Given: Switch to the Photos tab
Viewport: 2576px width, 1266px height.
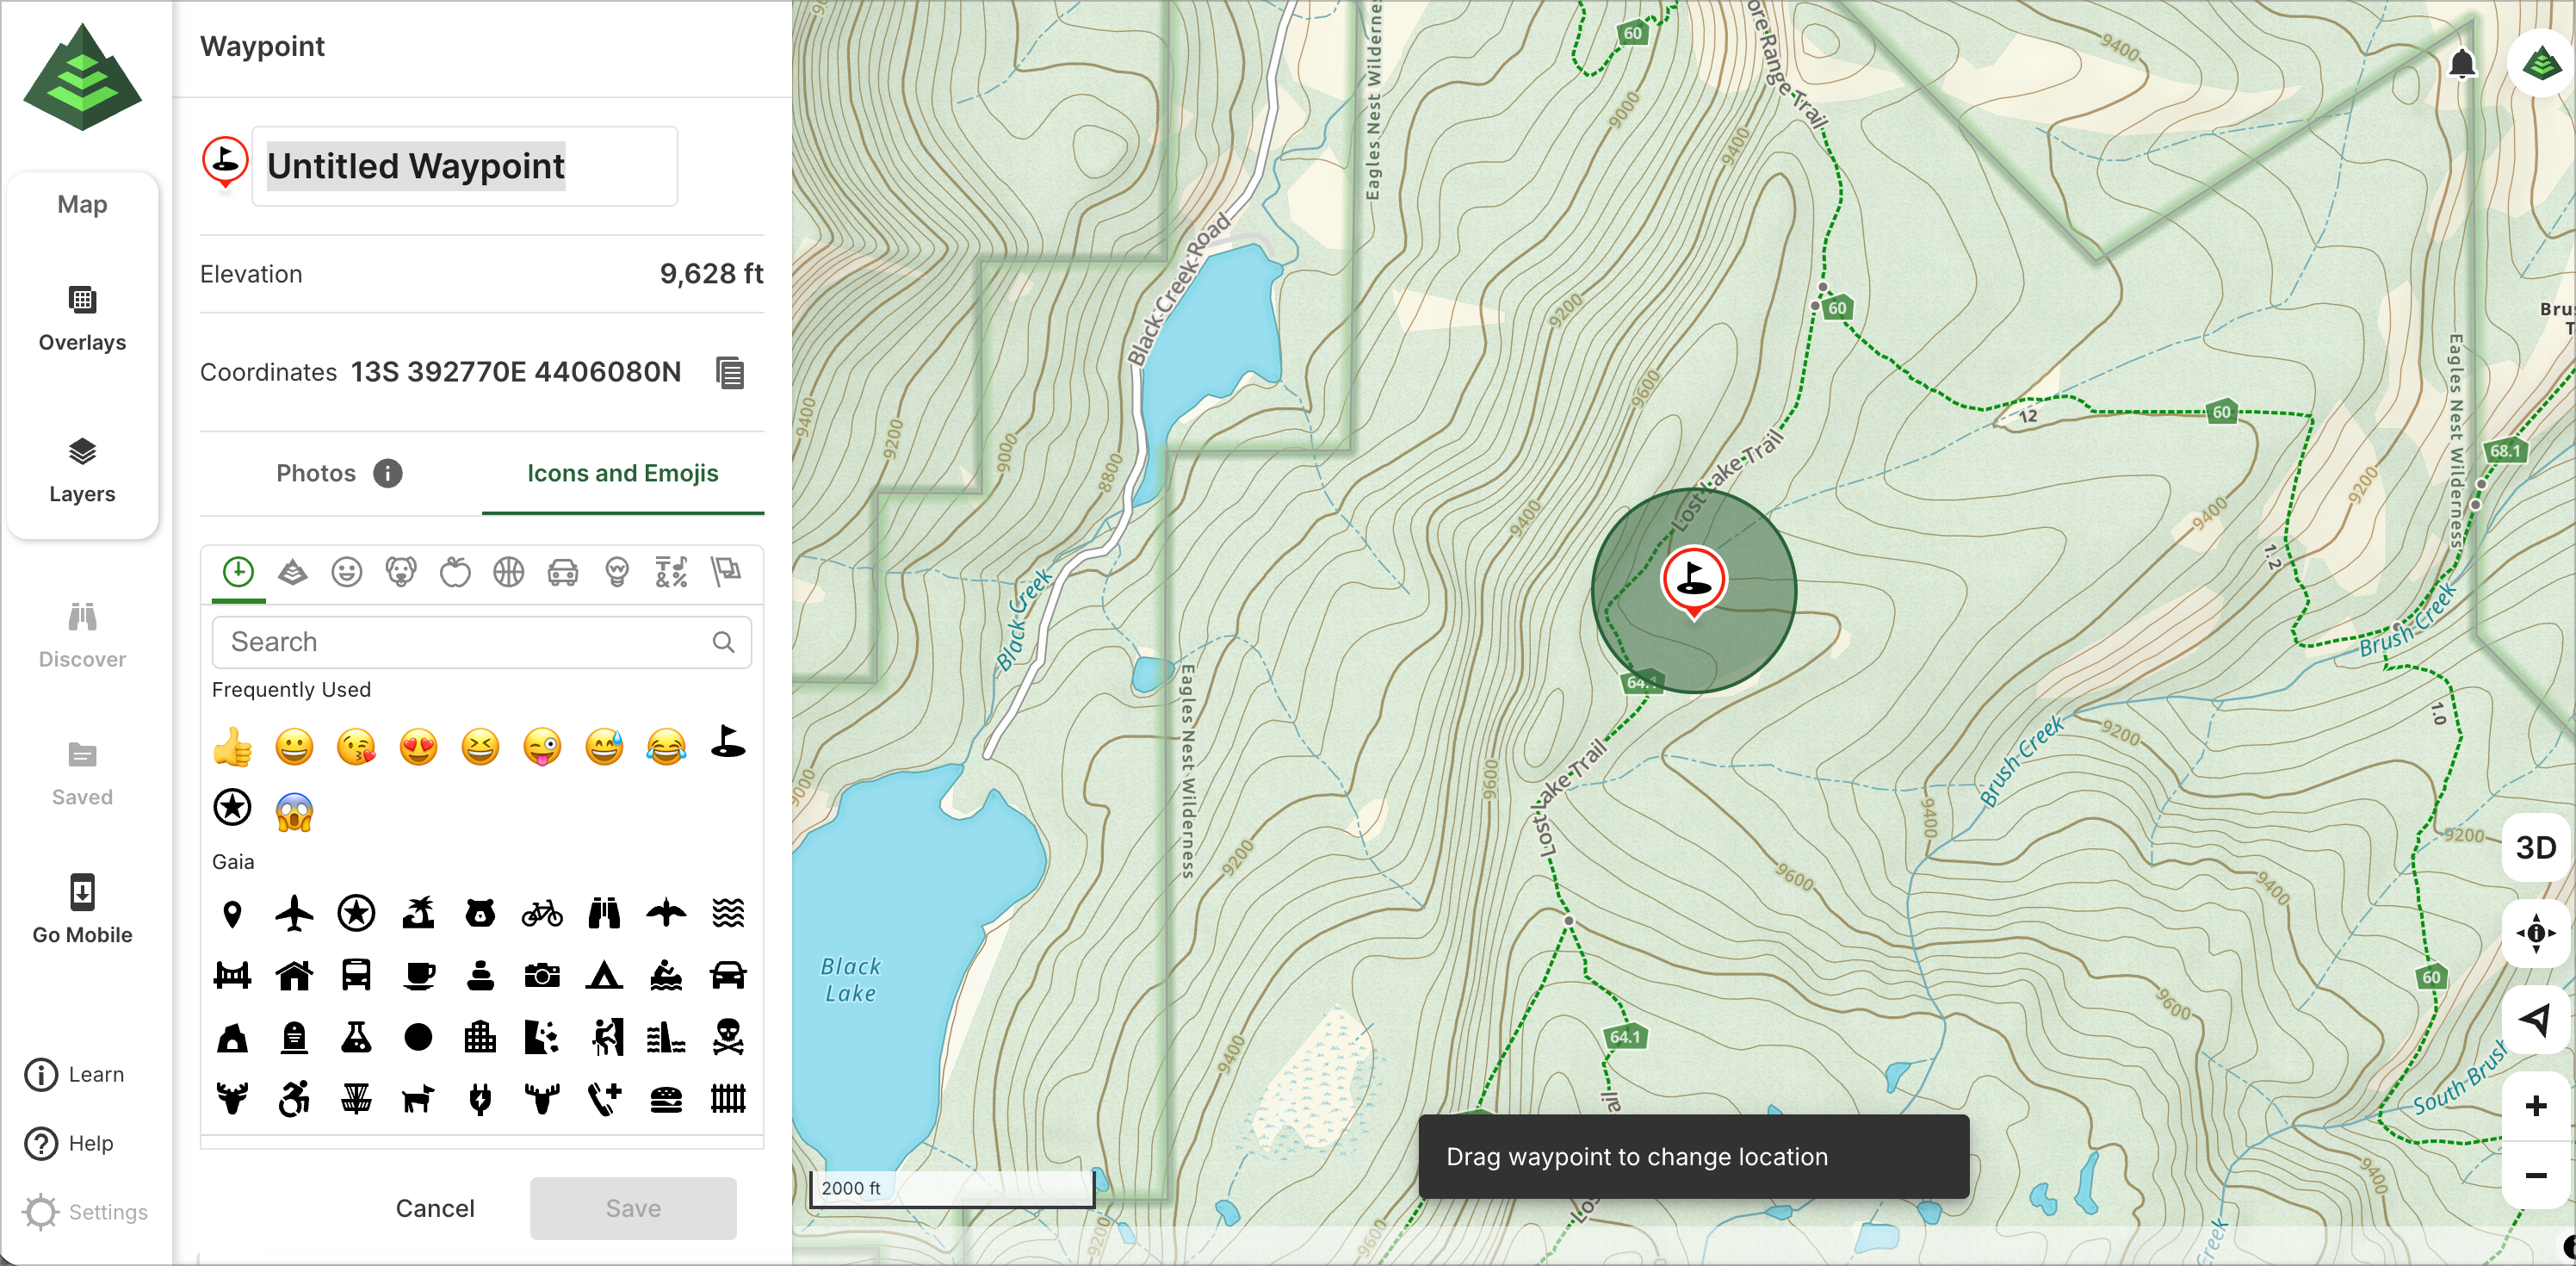Looking at the screenshot, I should coord(316,473).
